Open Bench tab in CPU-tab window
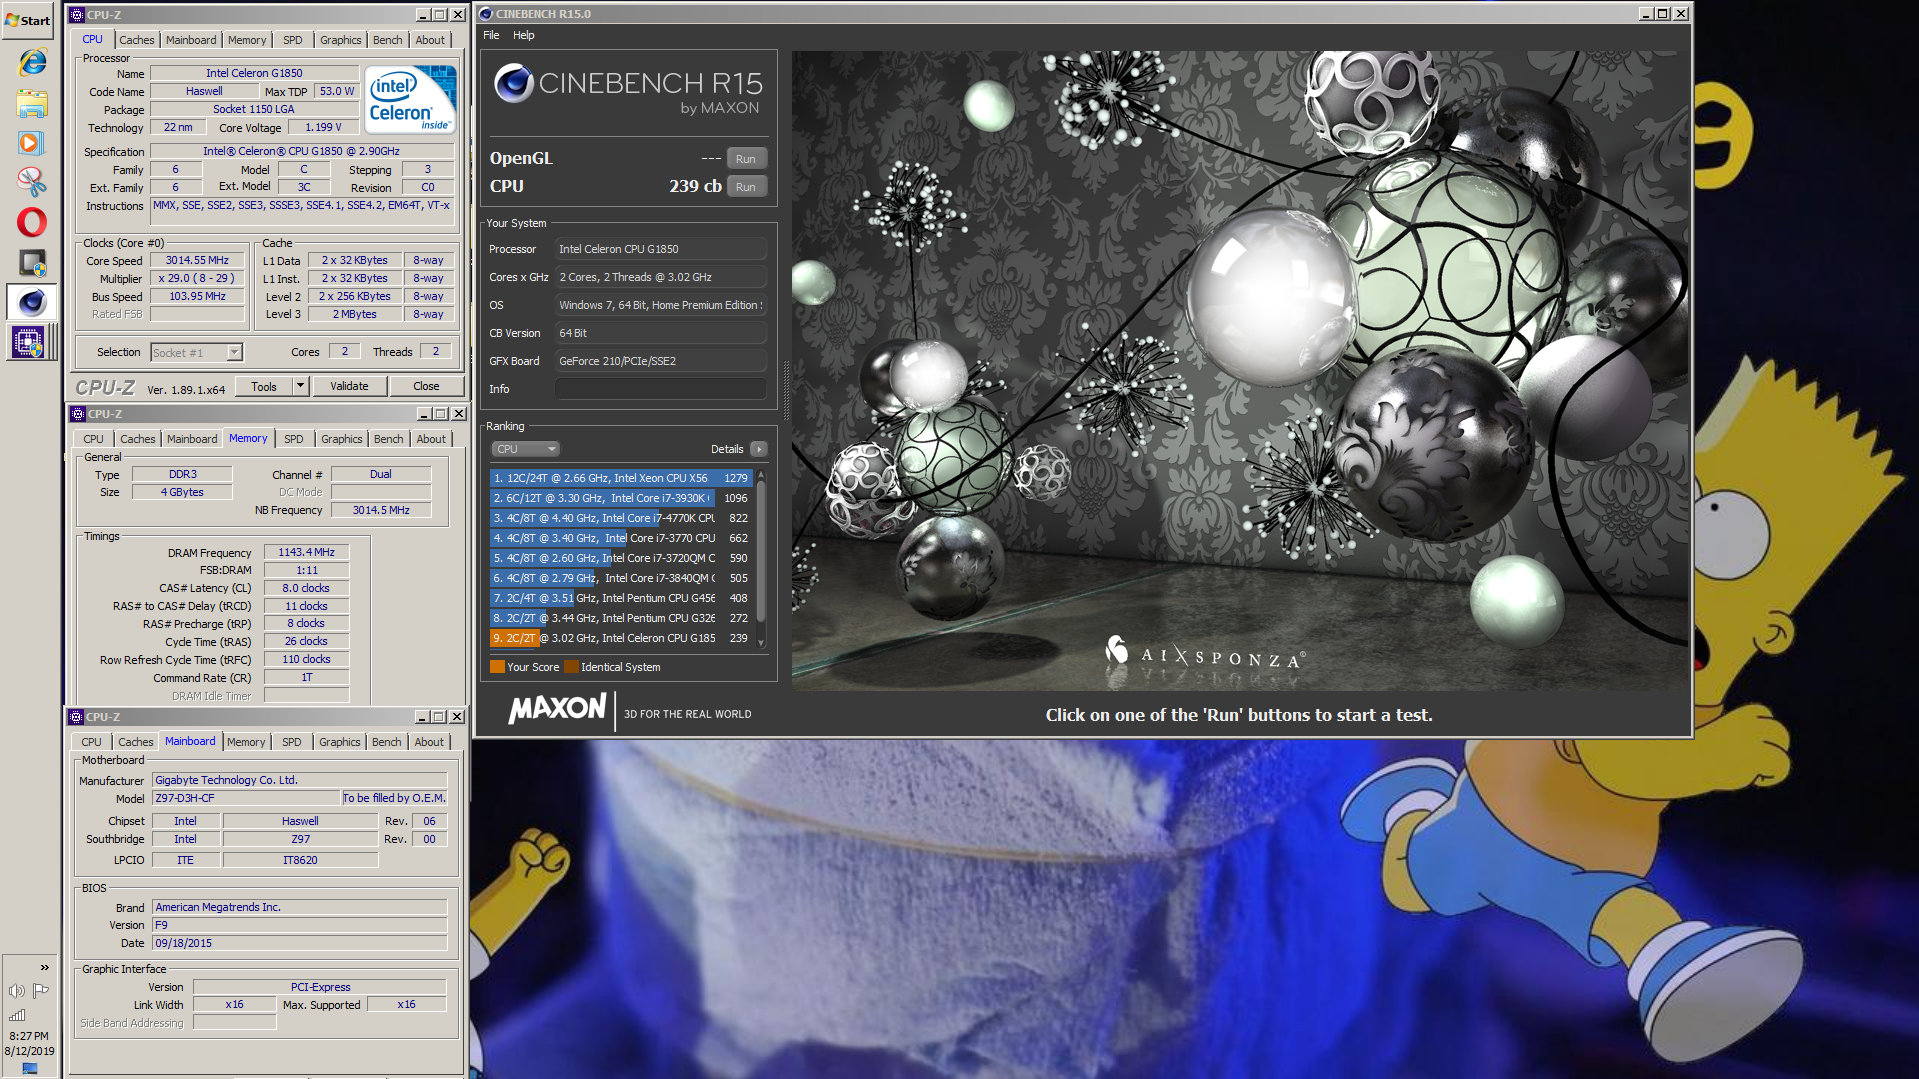Viewport: 1919px width, 1079px height. pyautogui.click(x=388, y=40)
